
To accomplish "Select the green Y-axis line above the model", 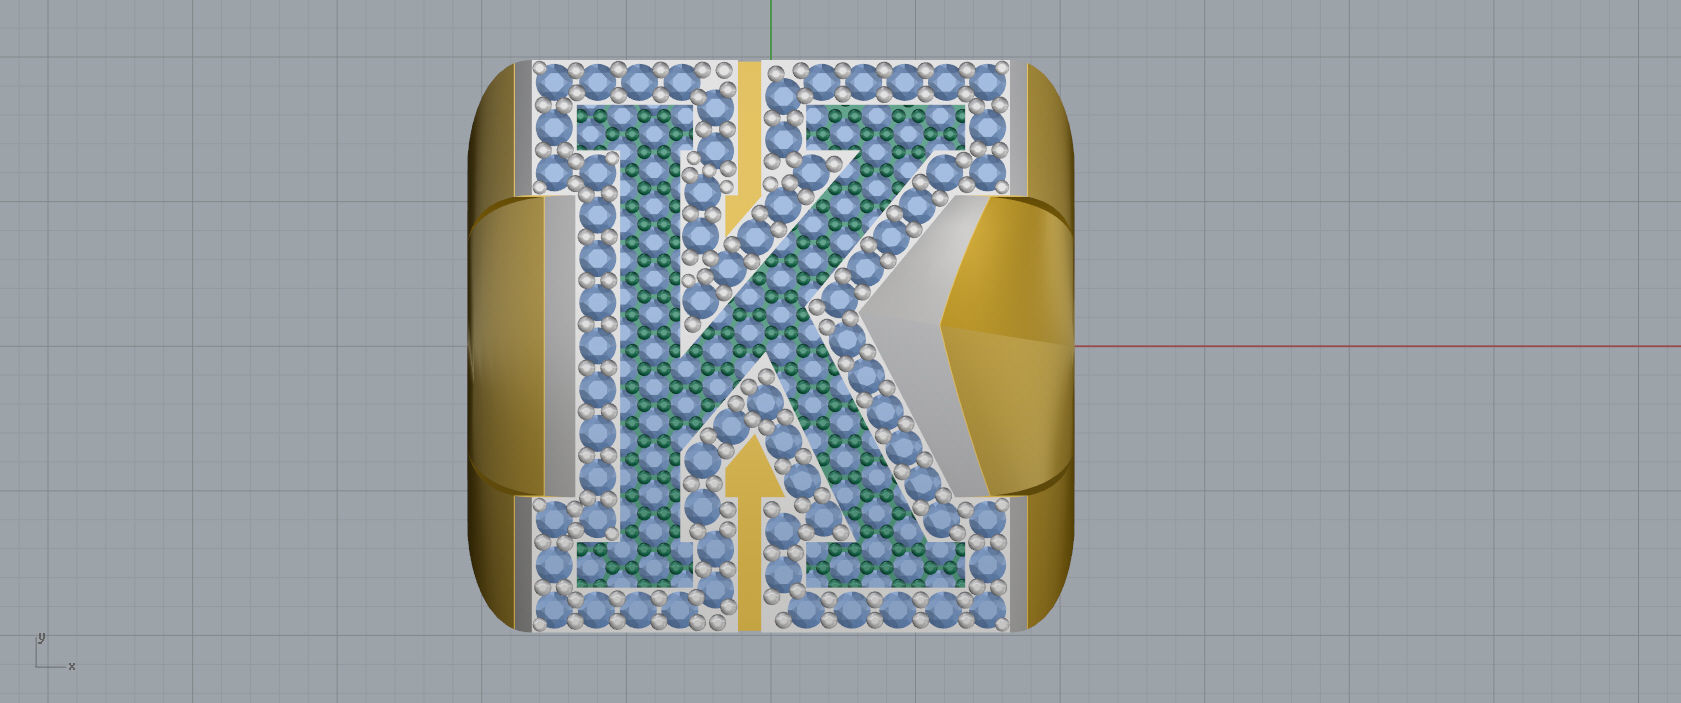I will click(771, 29).
